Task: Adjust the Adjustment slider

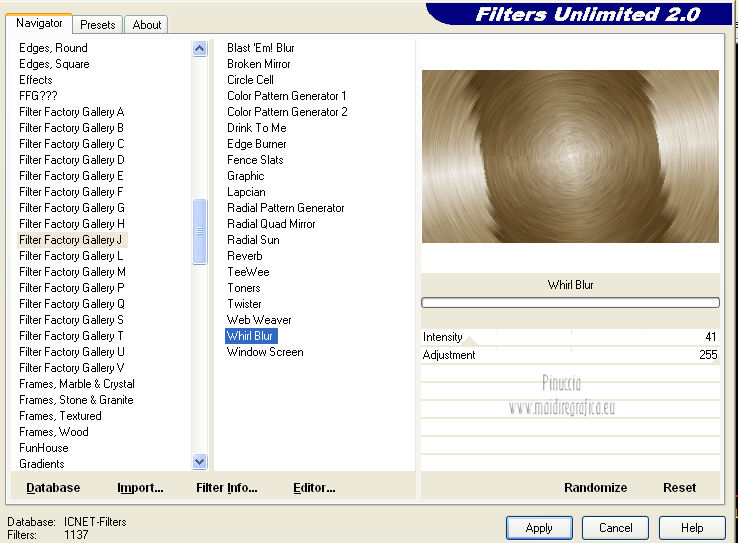Action: tap(570, 355)
